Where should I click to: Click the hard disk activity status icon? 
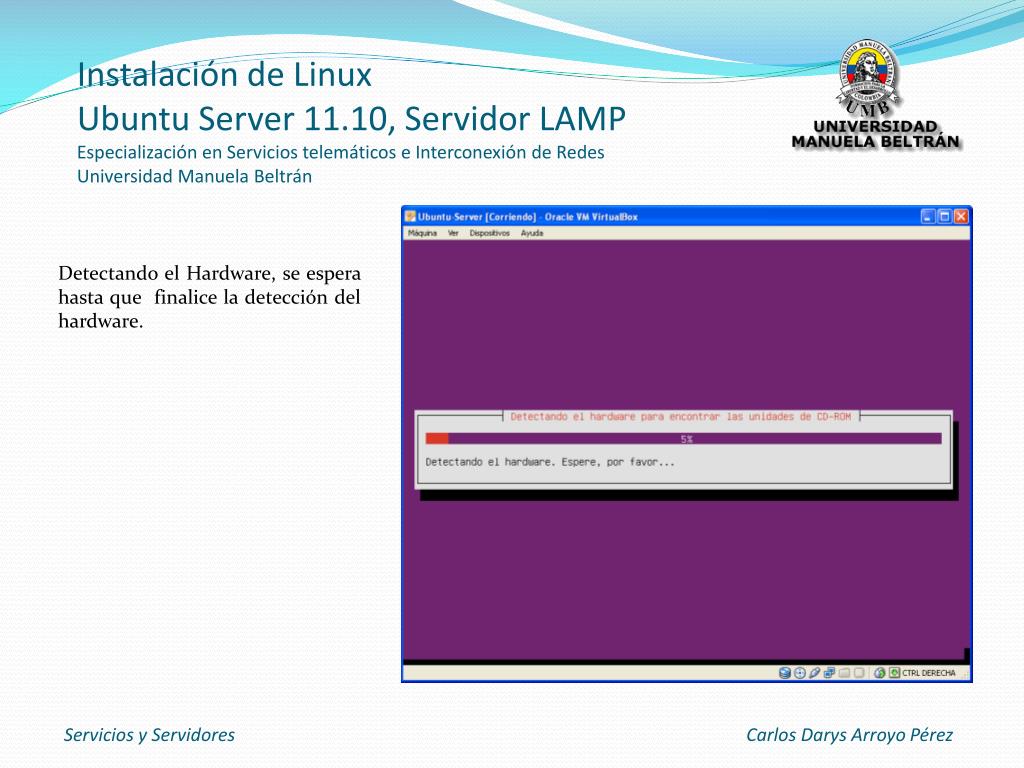tap(785, 673)
